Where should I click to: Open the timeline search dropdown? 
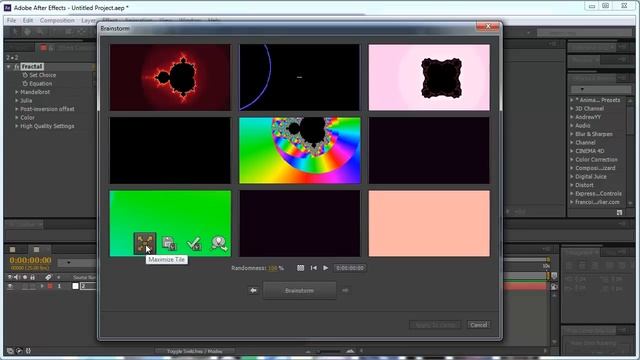(x=68, y=262)
